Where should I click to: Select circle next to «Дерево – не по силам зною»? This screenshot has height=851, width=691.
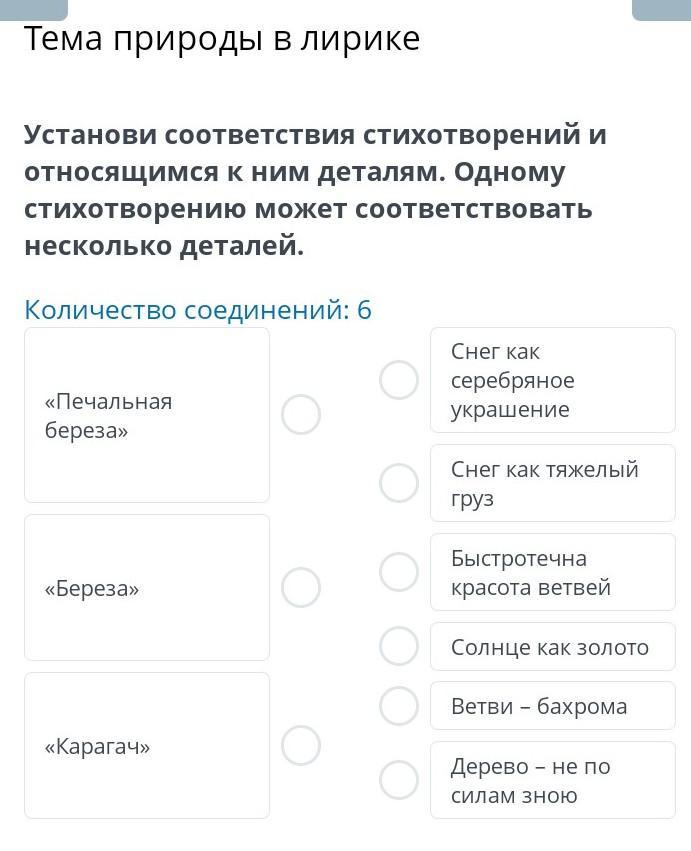click(399, 780)
